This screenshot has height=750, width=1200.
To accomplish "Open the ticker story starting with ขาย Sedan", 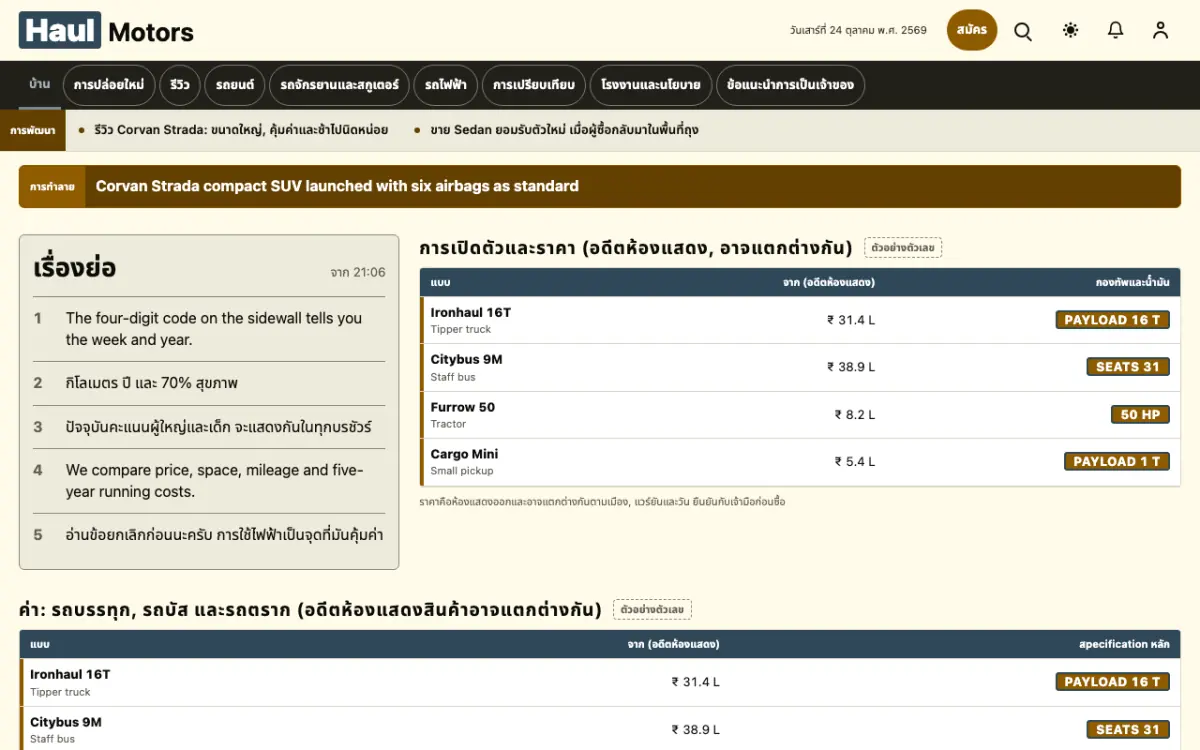I will 565,130.
